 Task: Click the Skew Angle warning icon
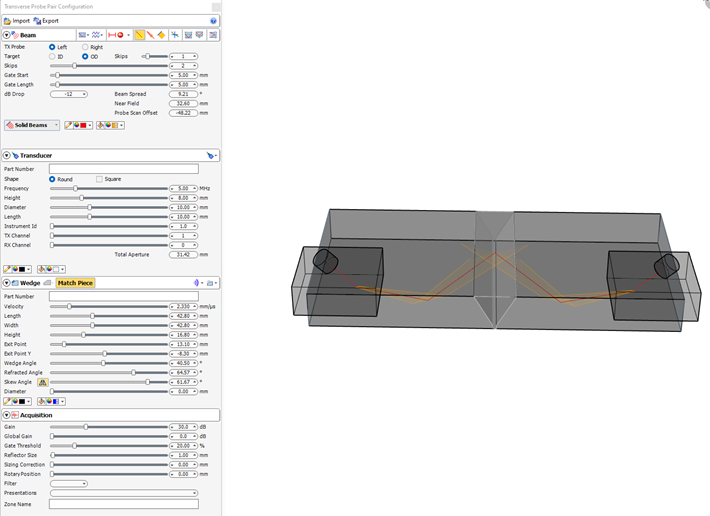coord(43,382)
